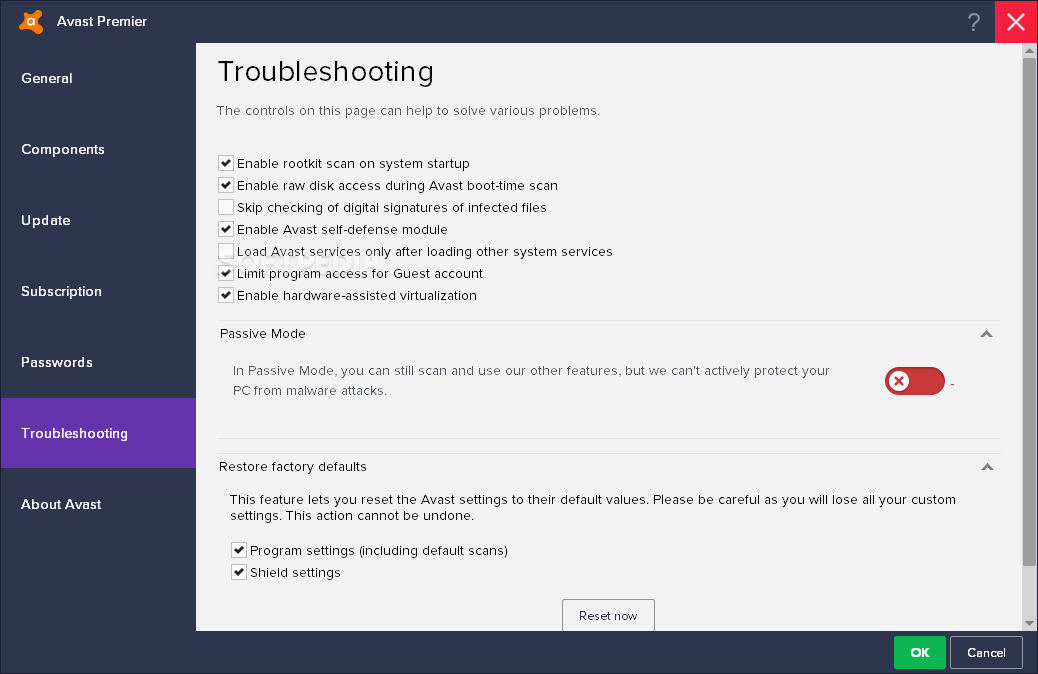Screen dimensions: 1038x674
Task: Click the Restore factory defaults title
Action: (293, 467)
